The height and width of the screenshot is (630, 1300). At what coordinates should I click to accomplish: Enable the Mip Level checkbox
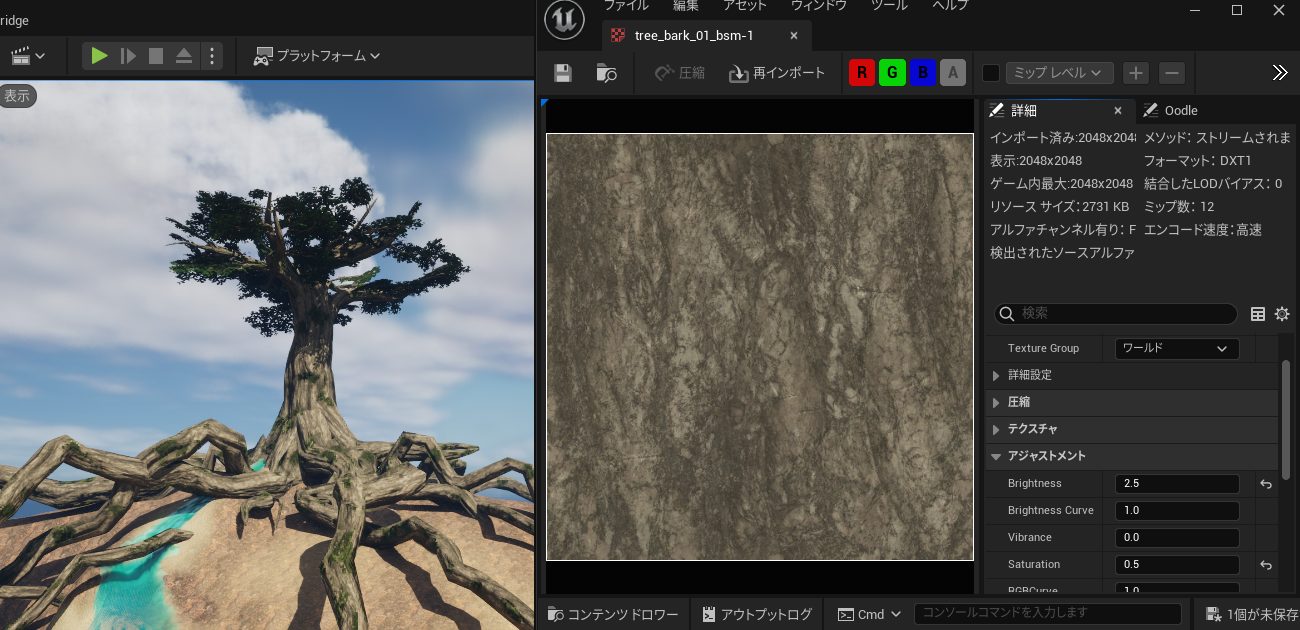[x=990, y=73]
